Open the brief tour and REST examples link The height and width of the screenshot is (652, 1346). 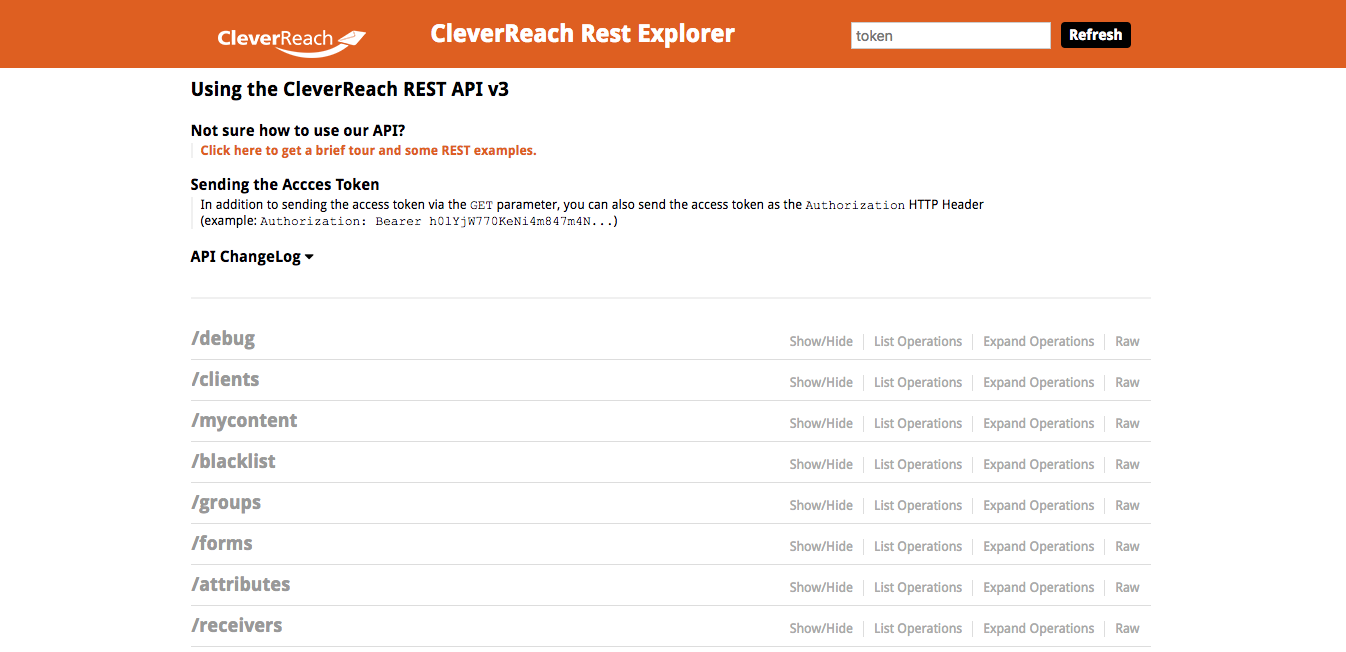368,151
